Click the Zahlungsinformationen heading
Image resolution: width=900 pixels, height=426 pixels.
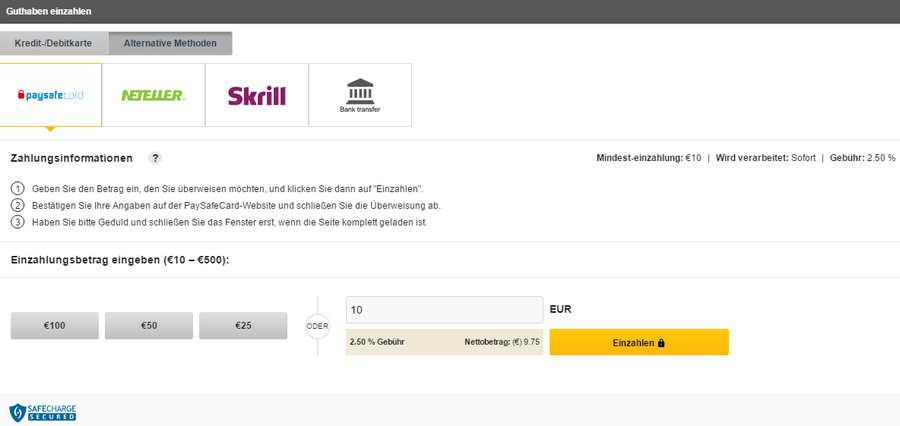72,158
